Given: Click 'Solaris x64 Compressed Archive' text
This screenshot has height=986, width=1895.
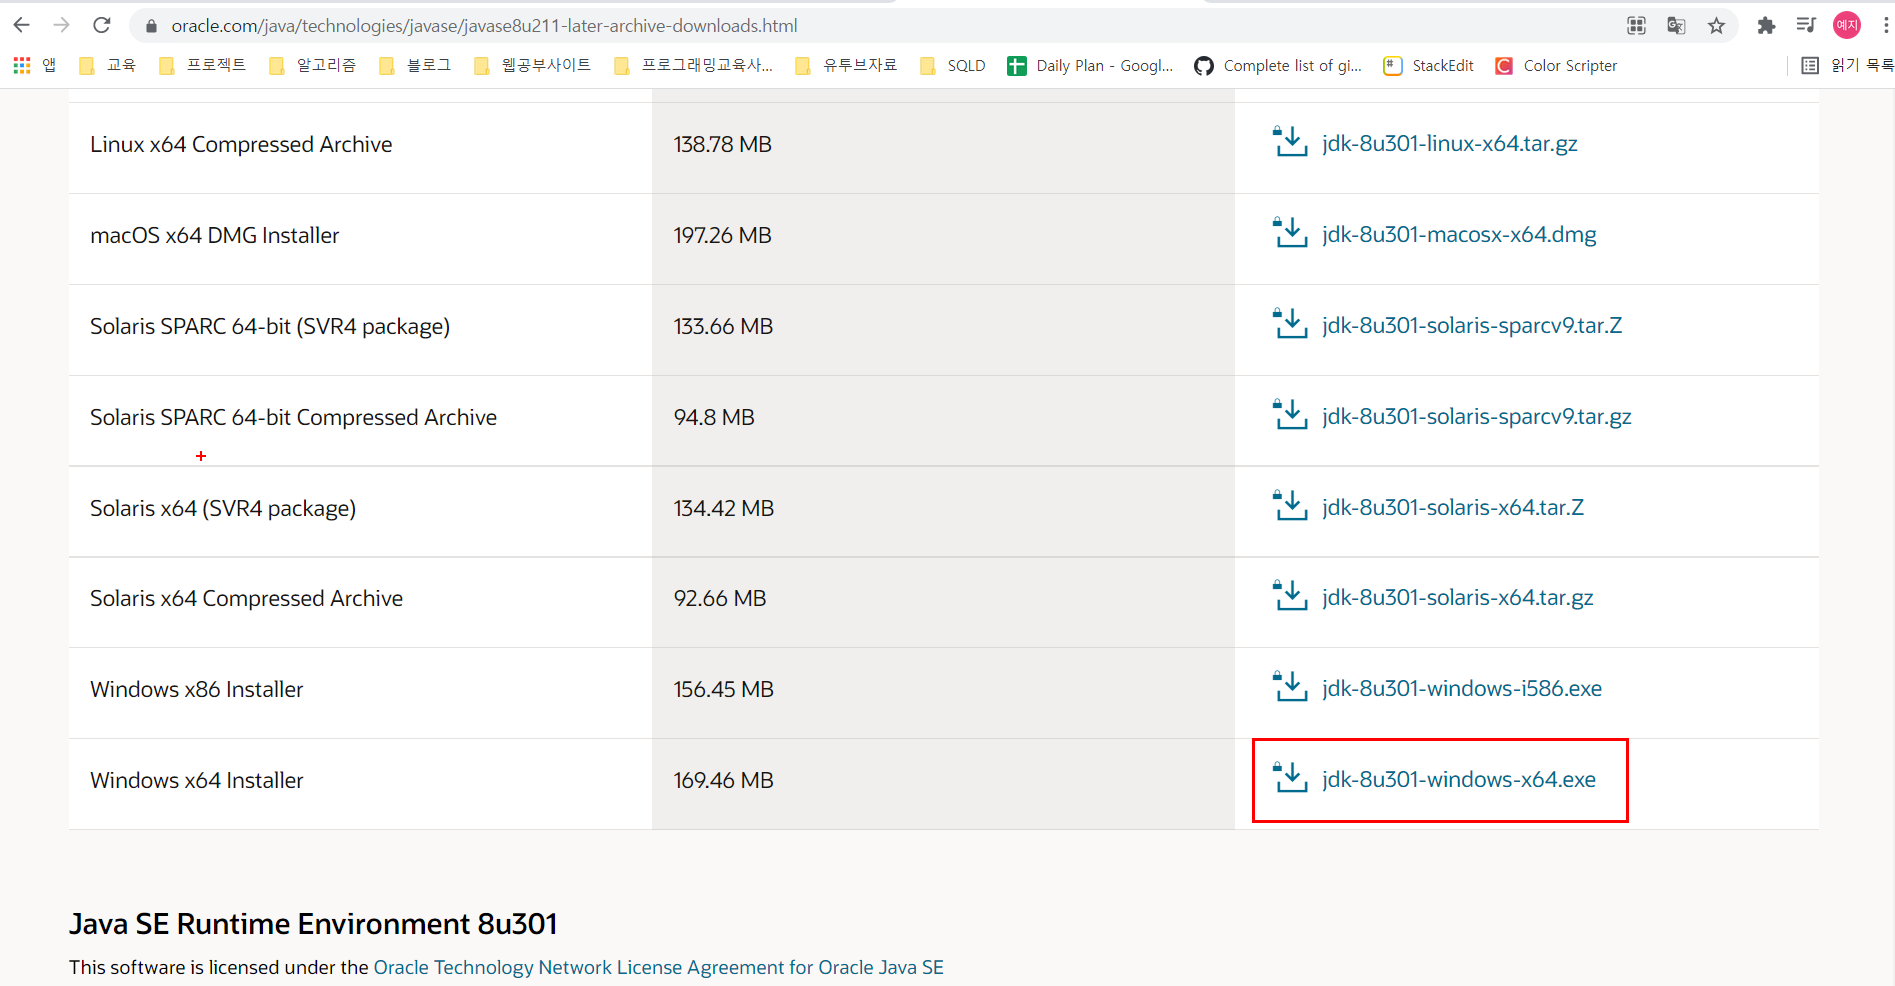Looking at the screenshot, I should coord(246,598).
